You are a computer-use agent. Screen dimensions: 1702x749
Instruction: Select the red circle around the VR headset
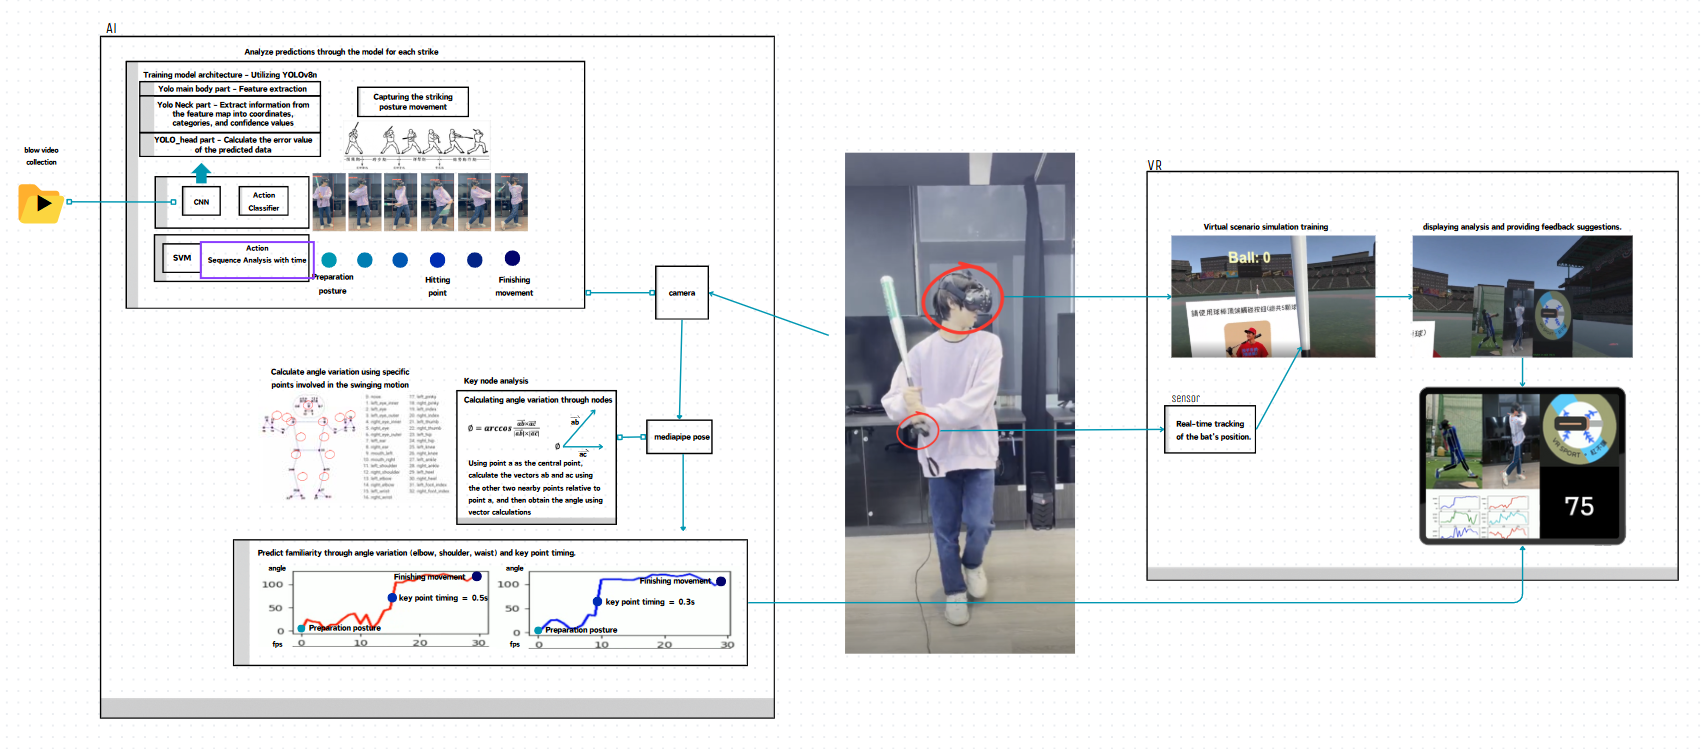click(x=961, y=298)
